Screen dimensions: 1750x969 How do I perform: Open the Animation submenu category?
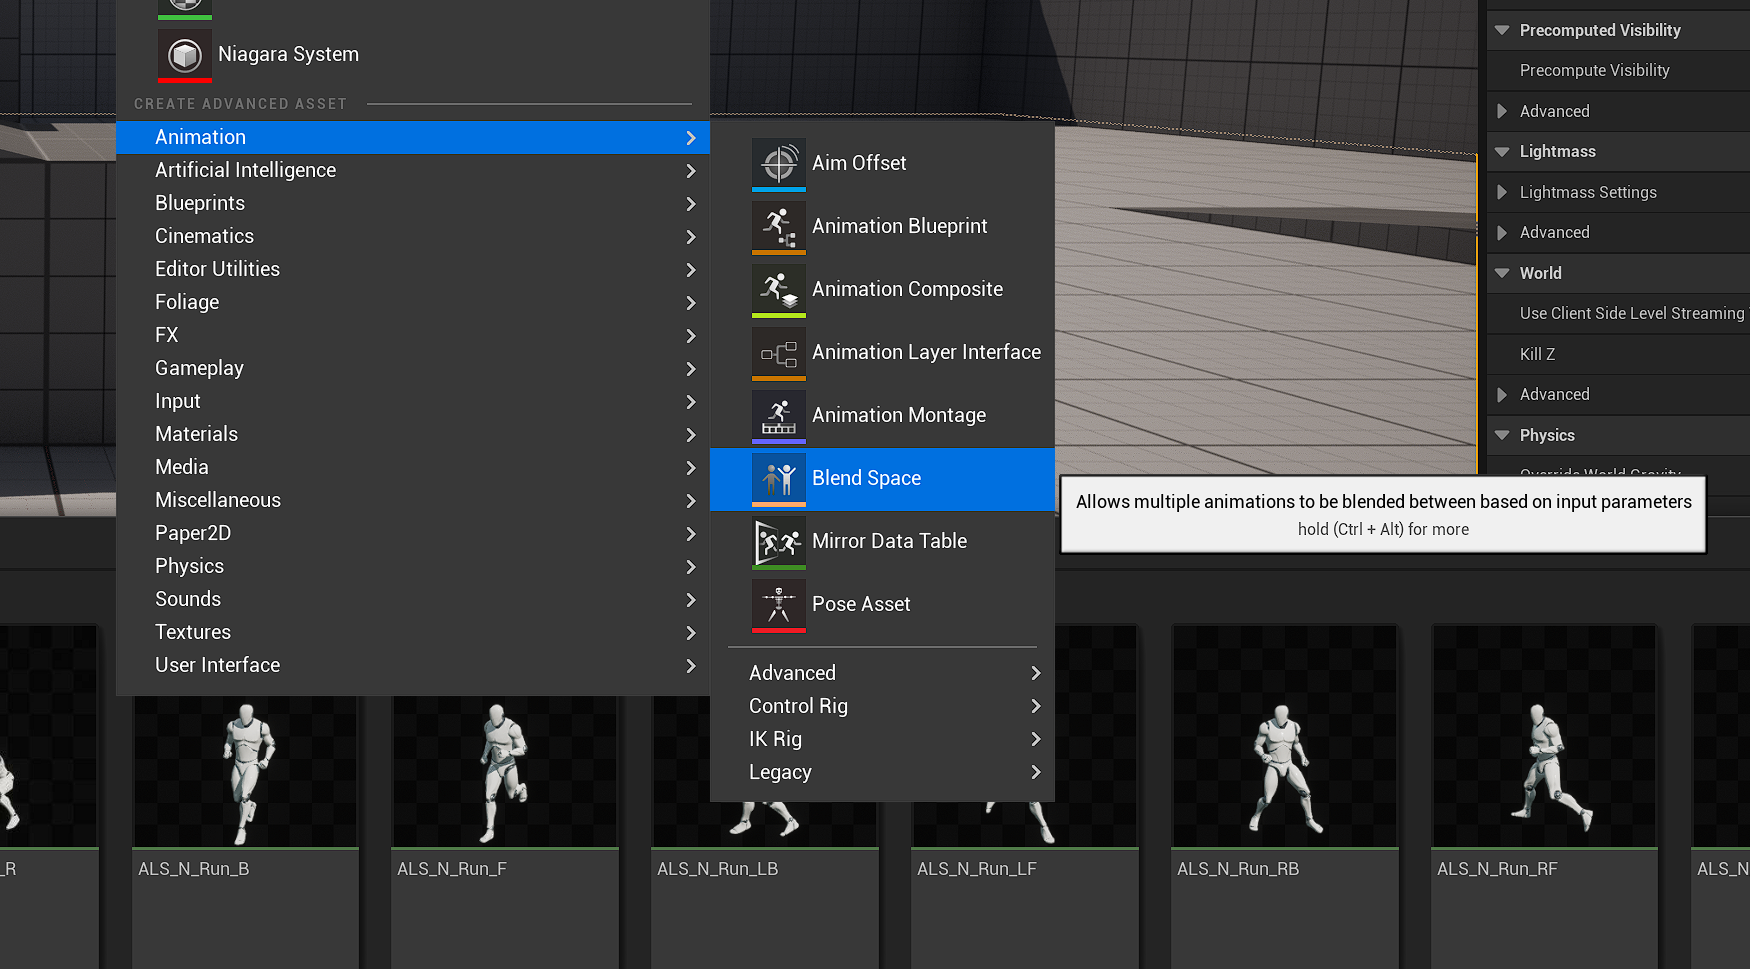413,137
